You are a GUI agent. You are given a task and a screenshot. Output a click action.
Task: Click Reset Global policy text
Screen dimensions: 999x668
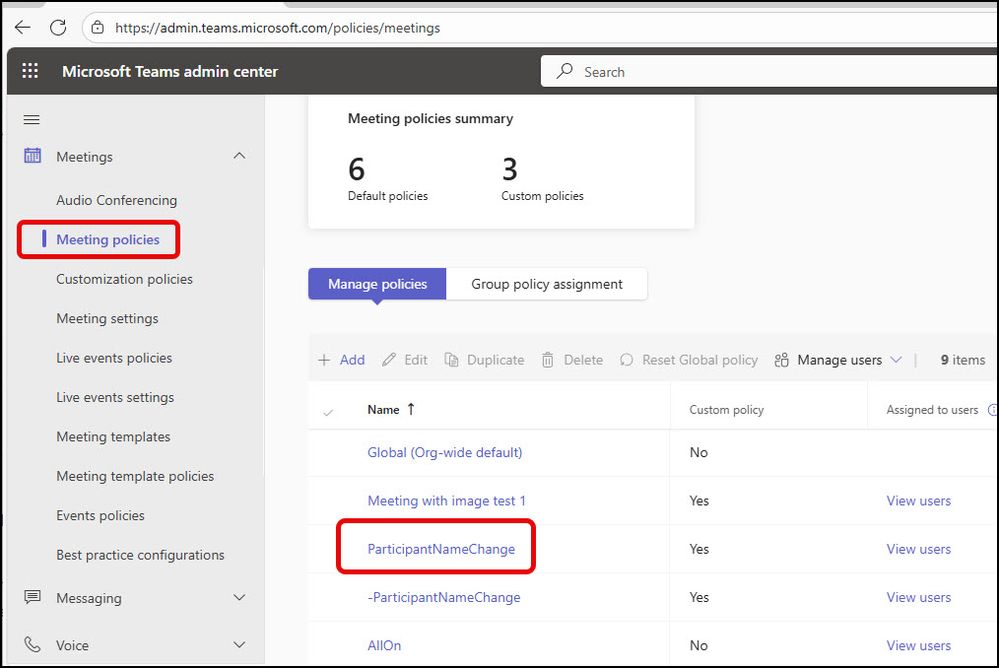point(700,360)
